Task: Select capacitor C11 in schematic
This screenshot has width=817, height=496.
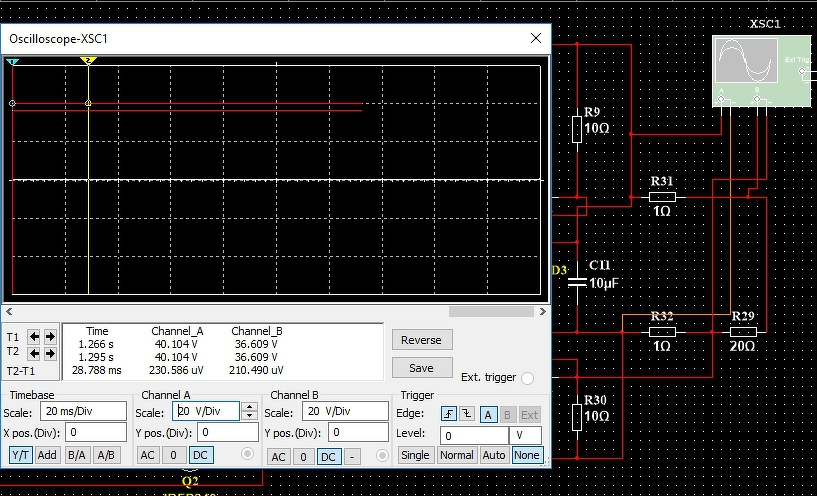Action: [577, 282]
